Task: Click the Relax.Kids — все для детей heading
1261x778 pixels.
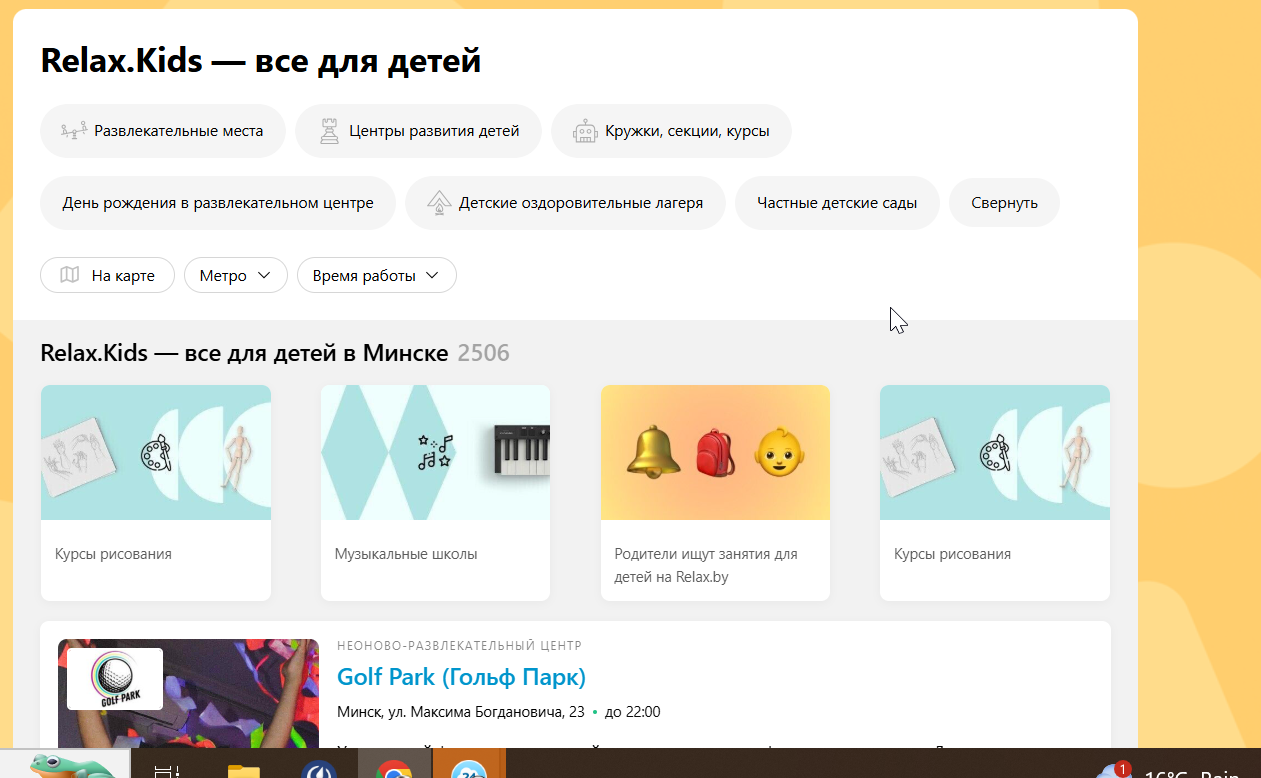Action: 261,60
